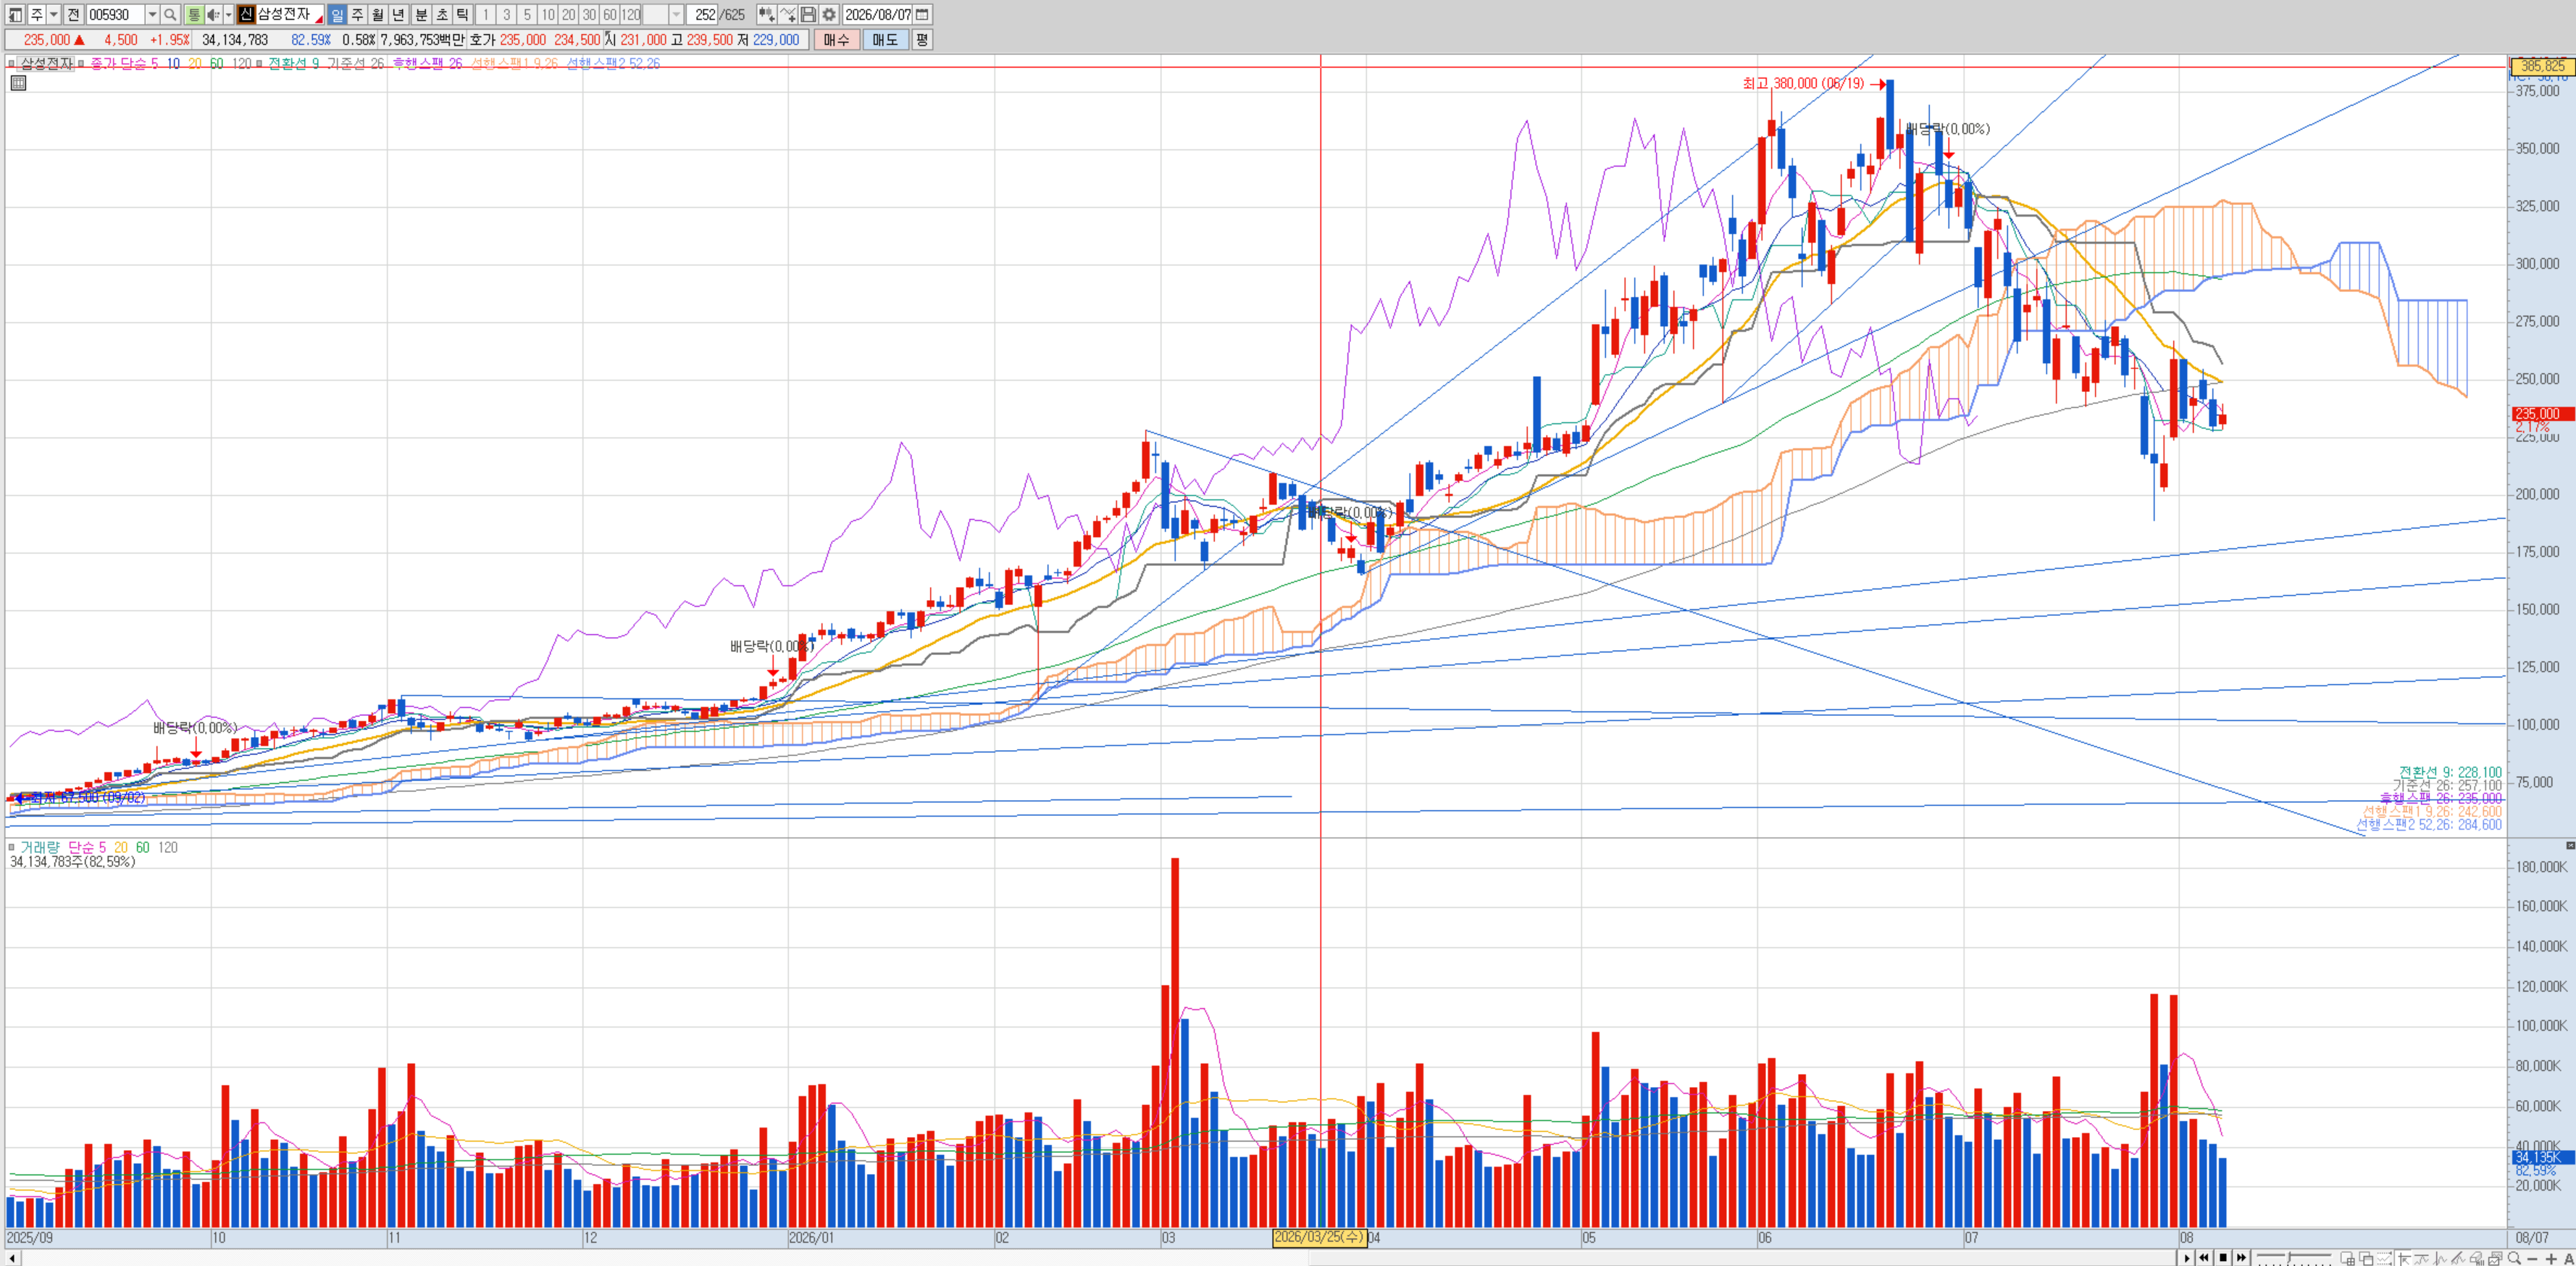The image size is (2576, 1266).
Task: Save the chart with the floppy disk icon
Action: tap(808, 14)
